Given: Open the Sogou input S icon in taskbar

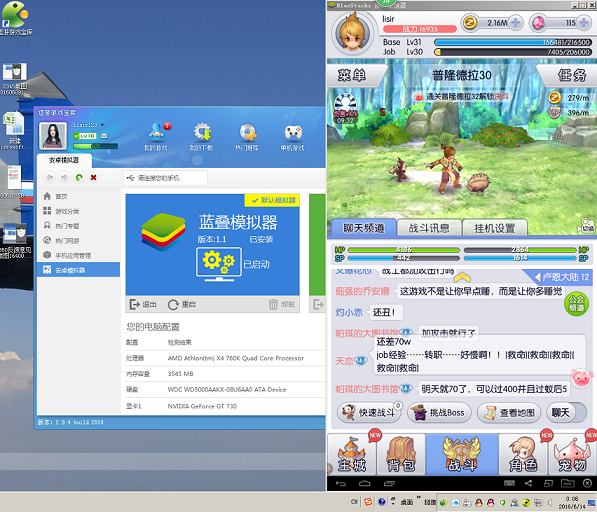Looking at the screenshot, I should (x=368, y=502).
